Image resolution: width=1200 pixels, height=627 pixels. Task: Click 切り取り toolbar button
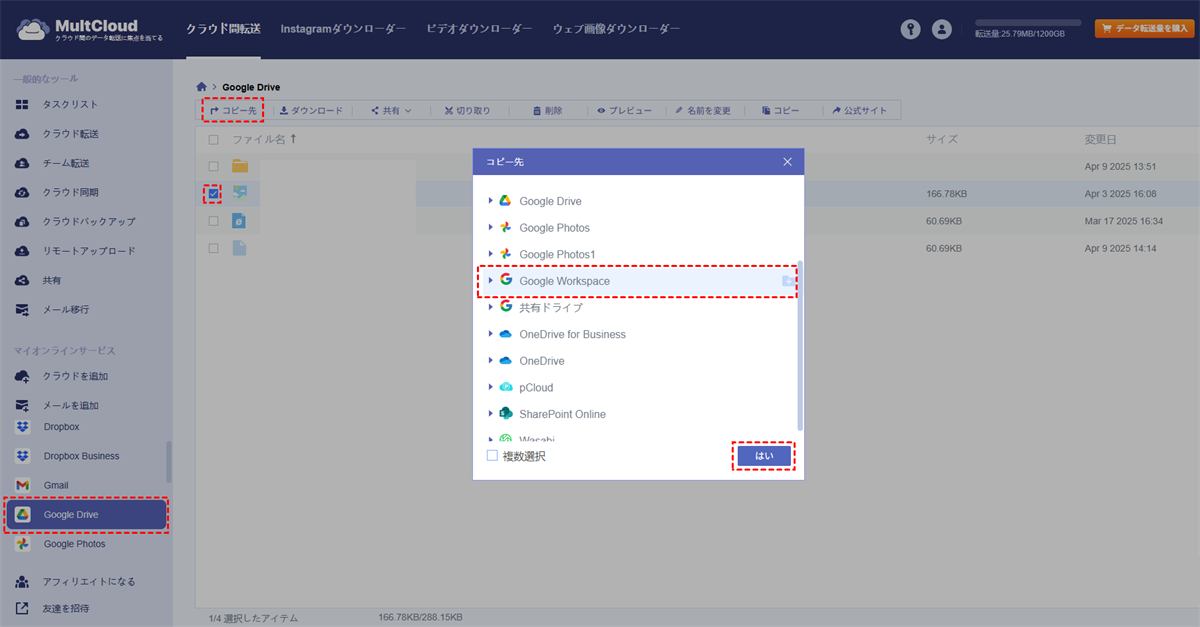[467, 111]
